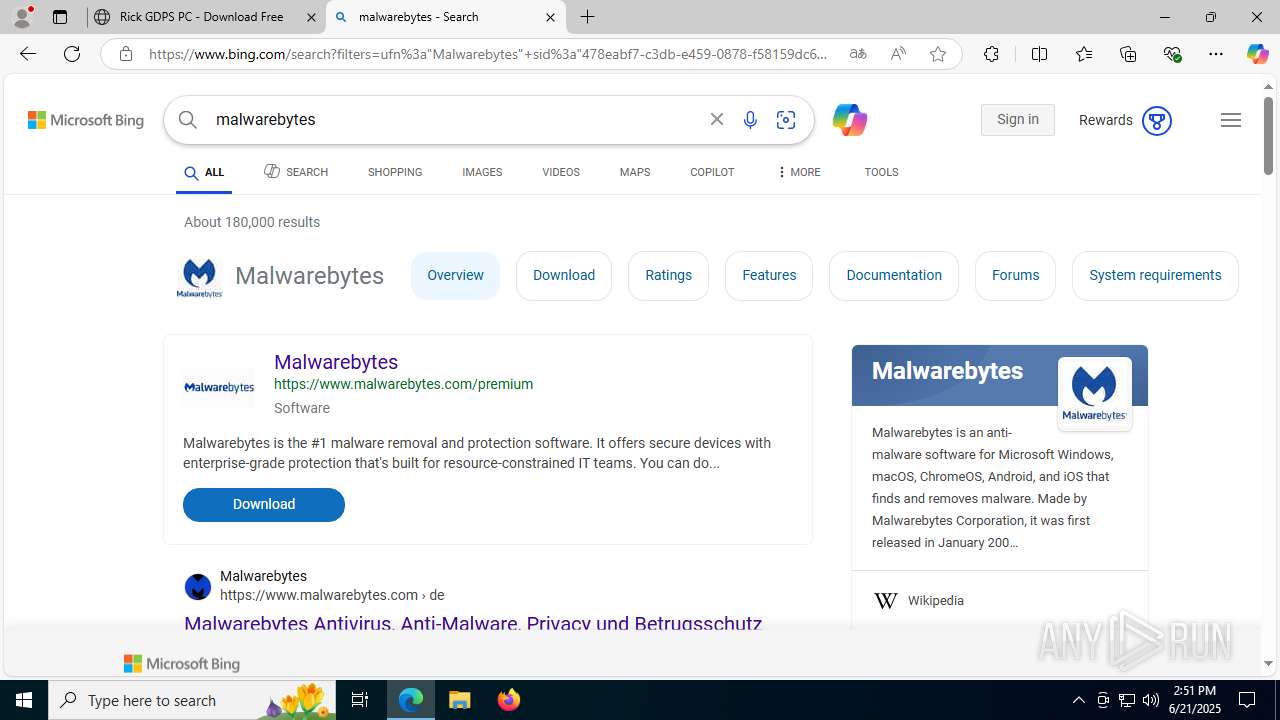Search using voice microphone icon
The width and height of the screenshot is (1280, 720).
pyautogui.click(x=750, y=120)
